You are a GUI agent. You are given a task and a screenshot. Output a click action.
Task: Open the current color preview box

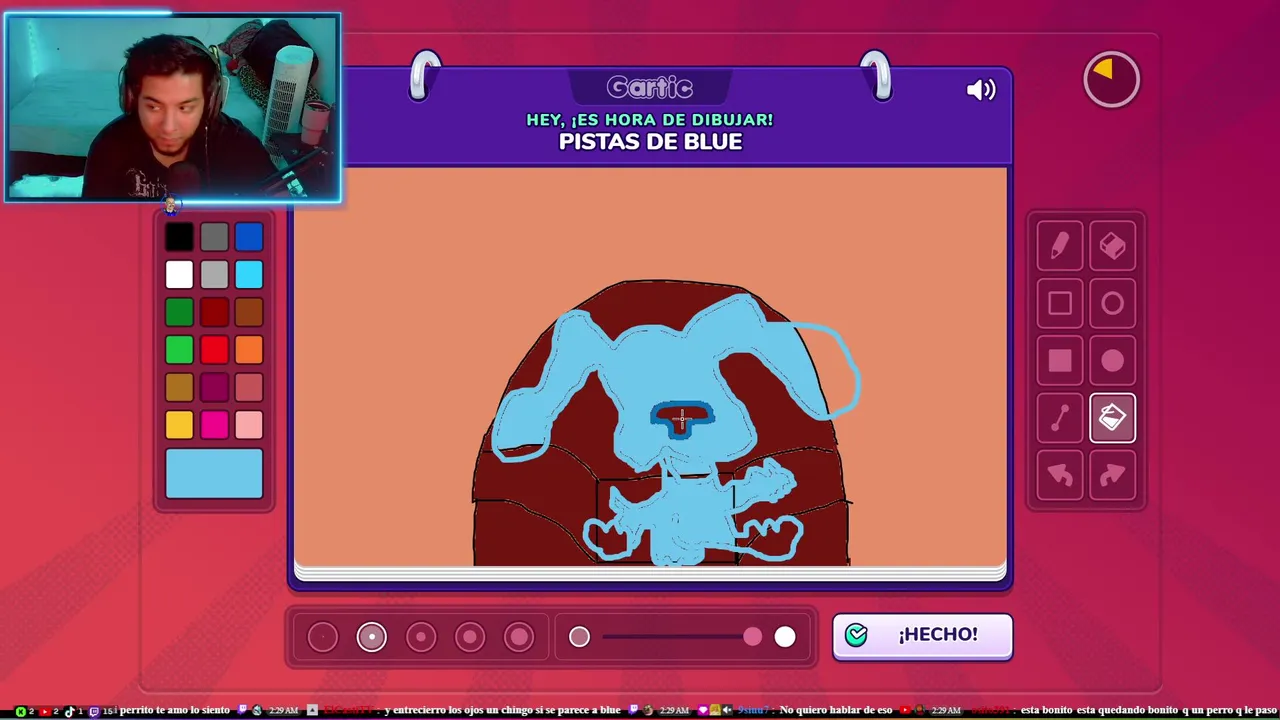[214, 474]
